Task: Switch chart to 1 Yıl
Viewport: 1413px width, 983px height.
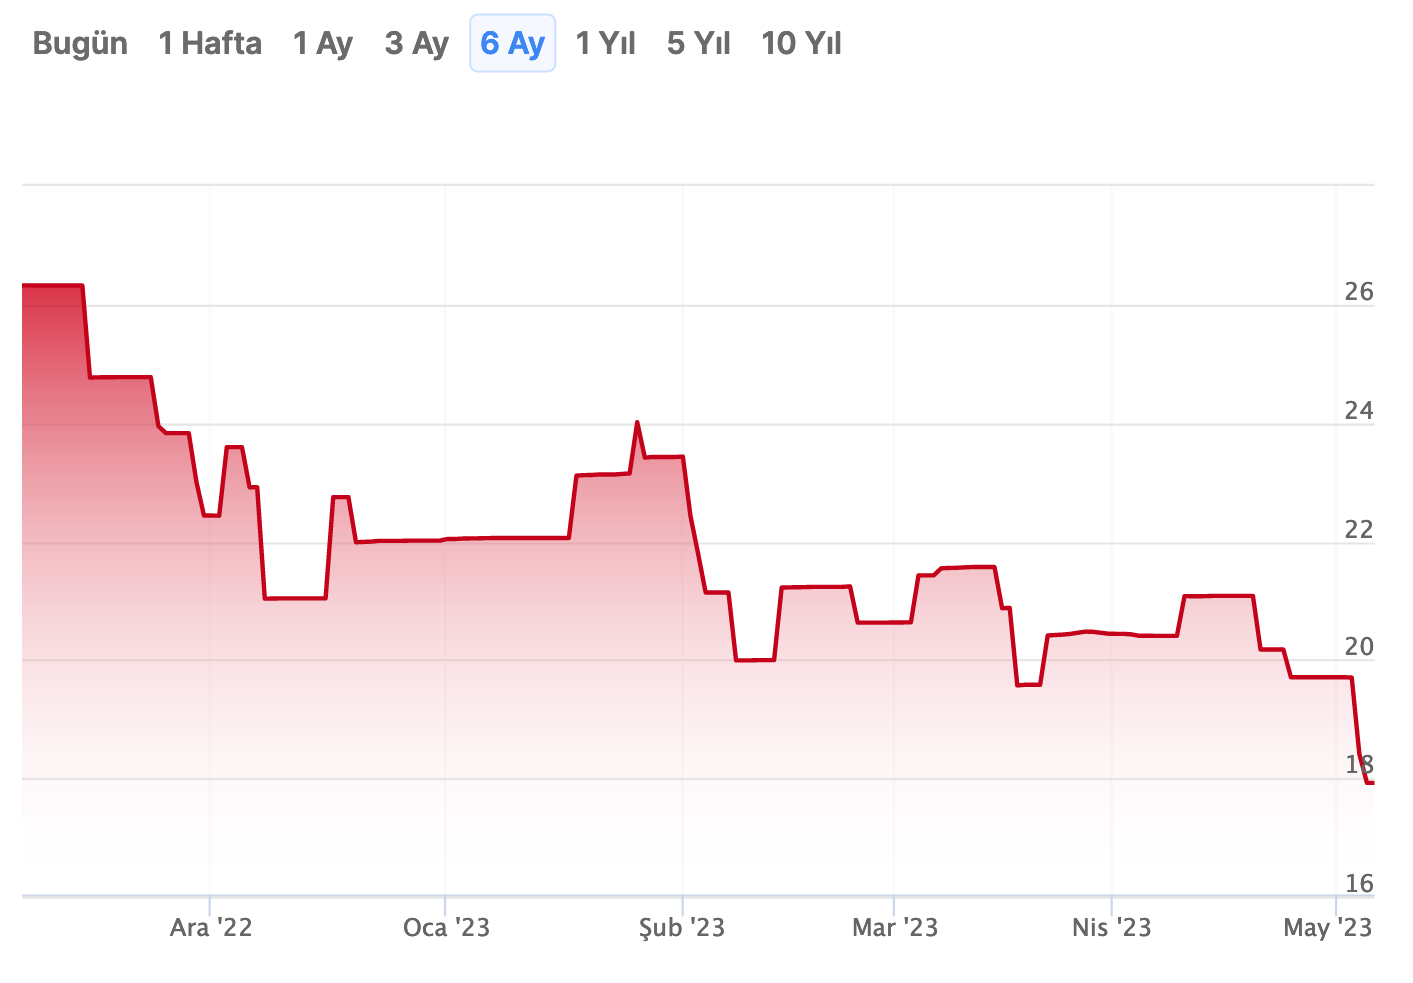Action: 606,44
